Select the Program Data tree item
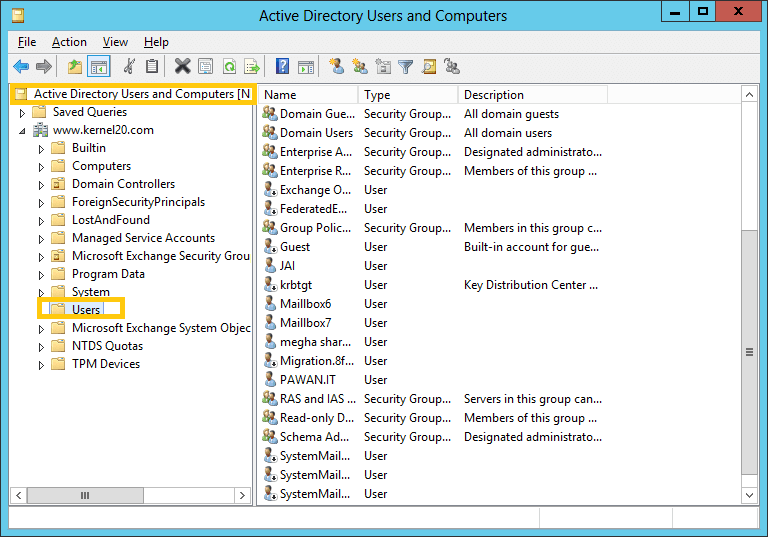Image resolution: width=768 pixels, height=537 pixels. [x=108, y=273]
